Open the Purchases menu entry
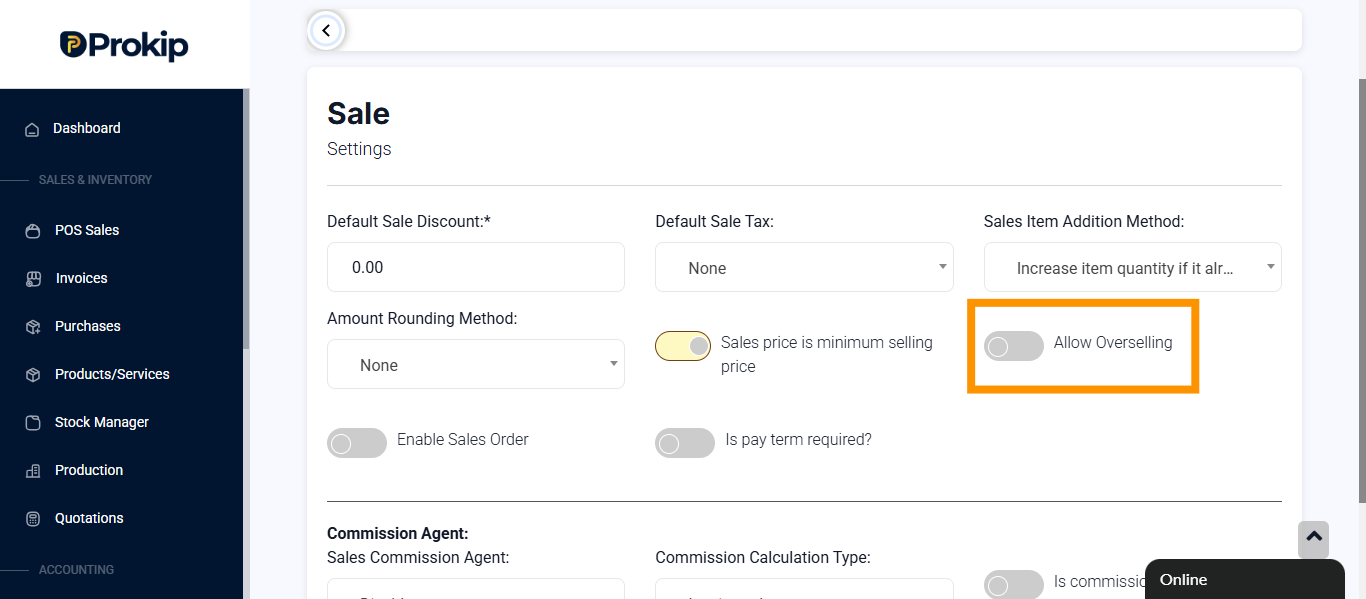The image size is (1366, 599). 88,326
